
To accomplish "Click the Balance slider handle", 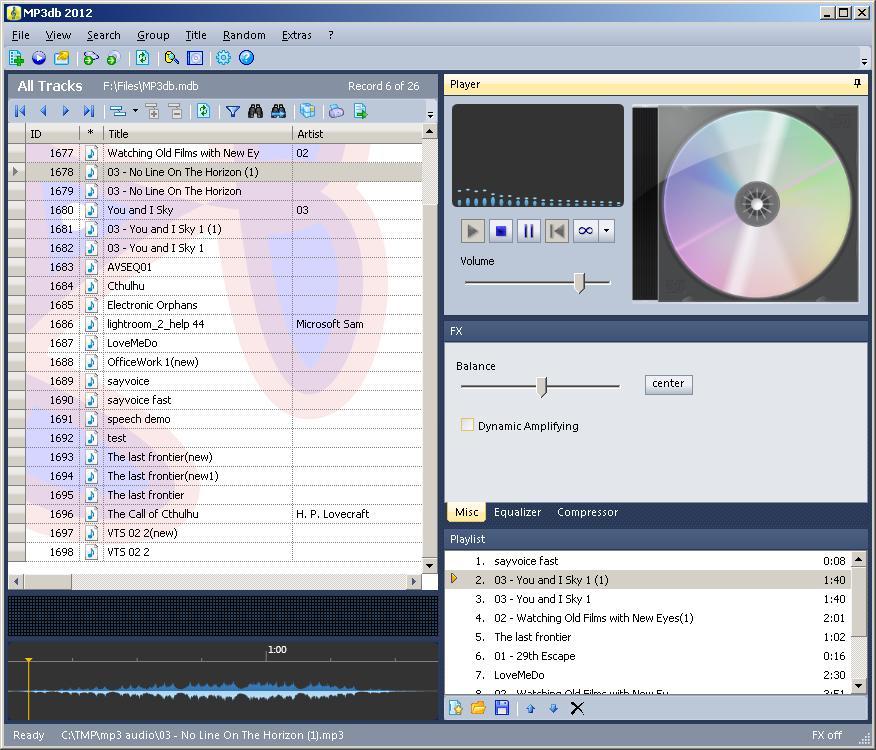I will [541, 386].
